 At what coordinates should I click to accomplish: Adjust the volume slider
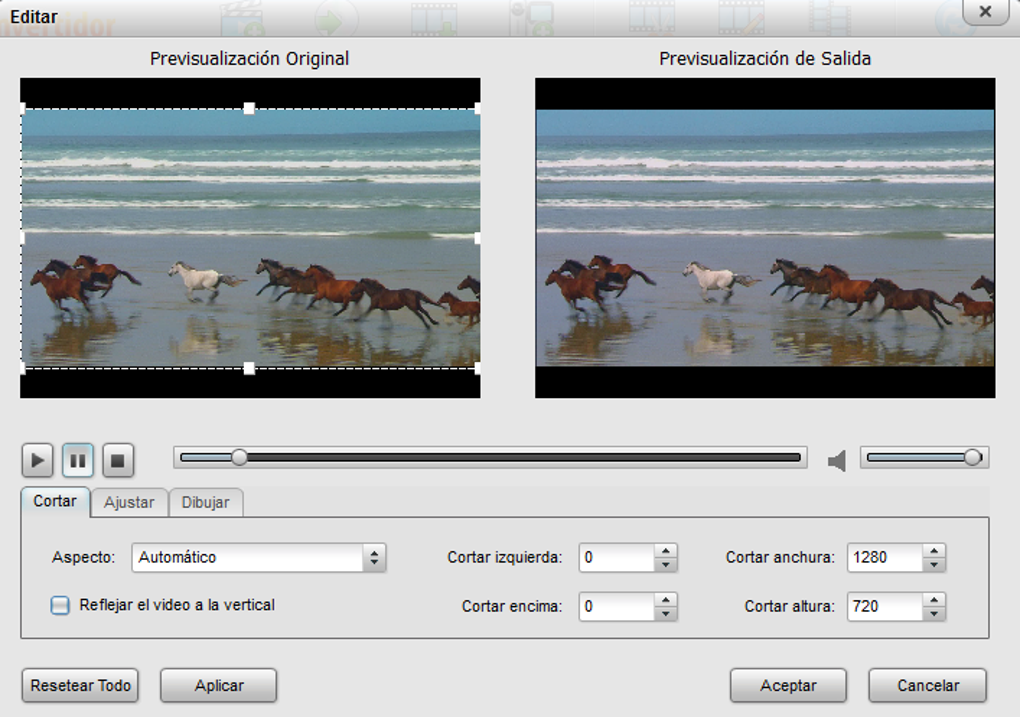click(x=975, y=459)
